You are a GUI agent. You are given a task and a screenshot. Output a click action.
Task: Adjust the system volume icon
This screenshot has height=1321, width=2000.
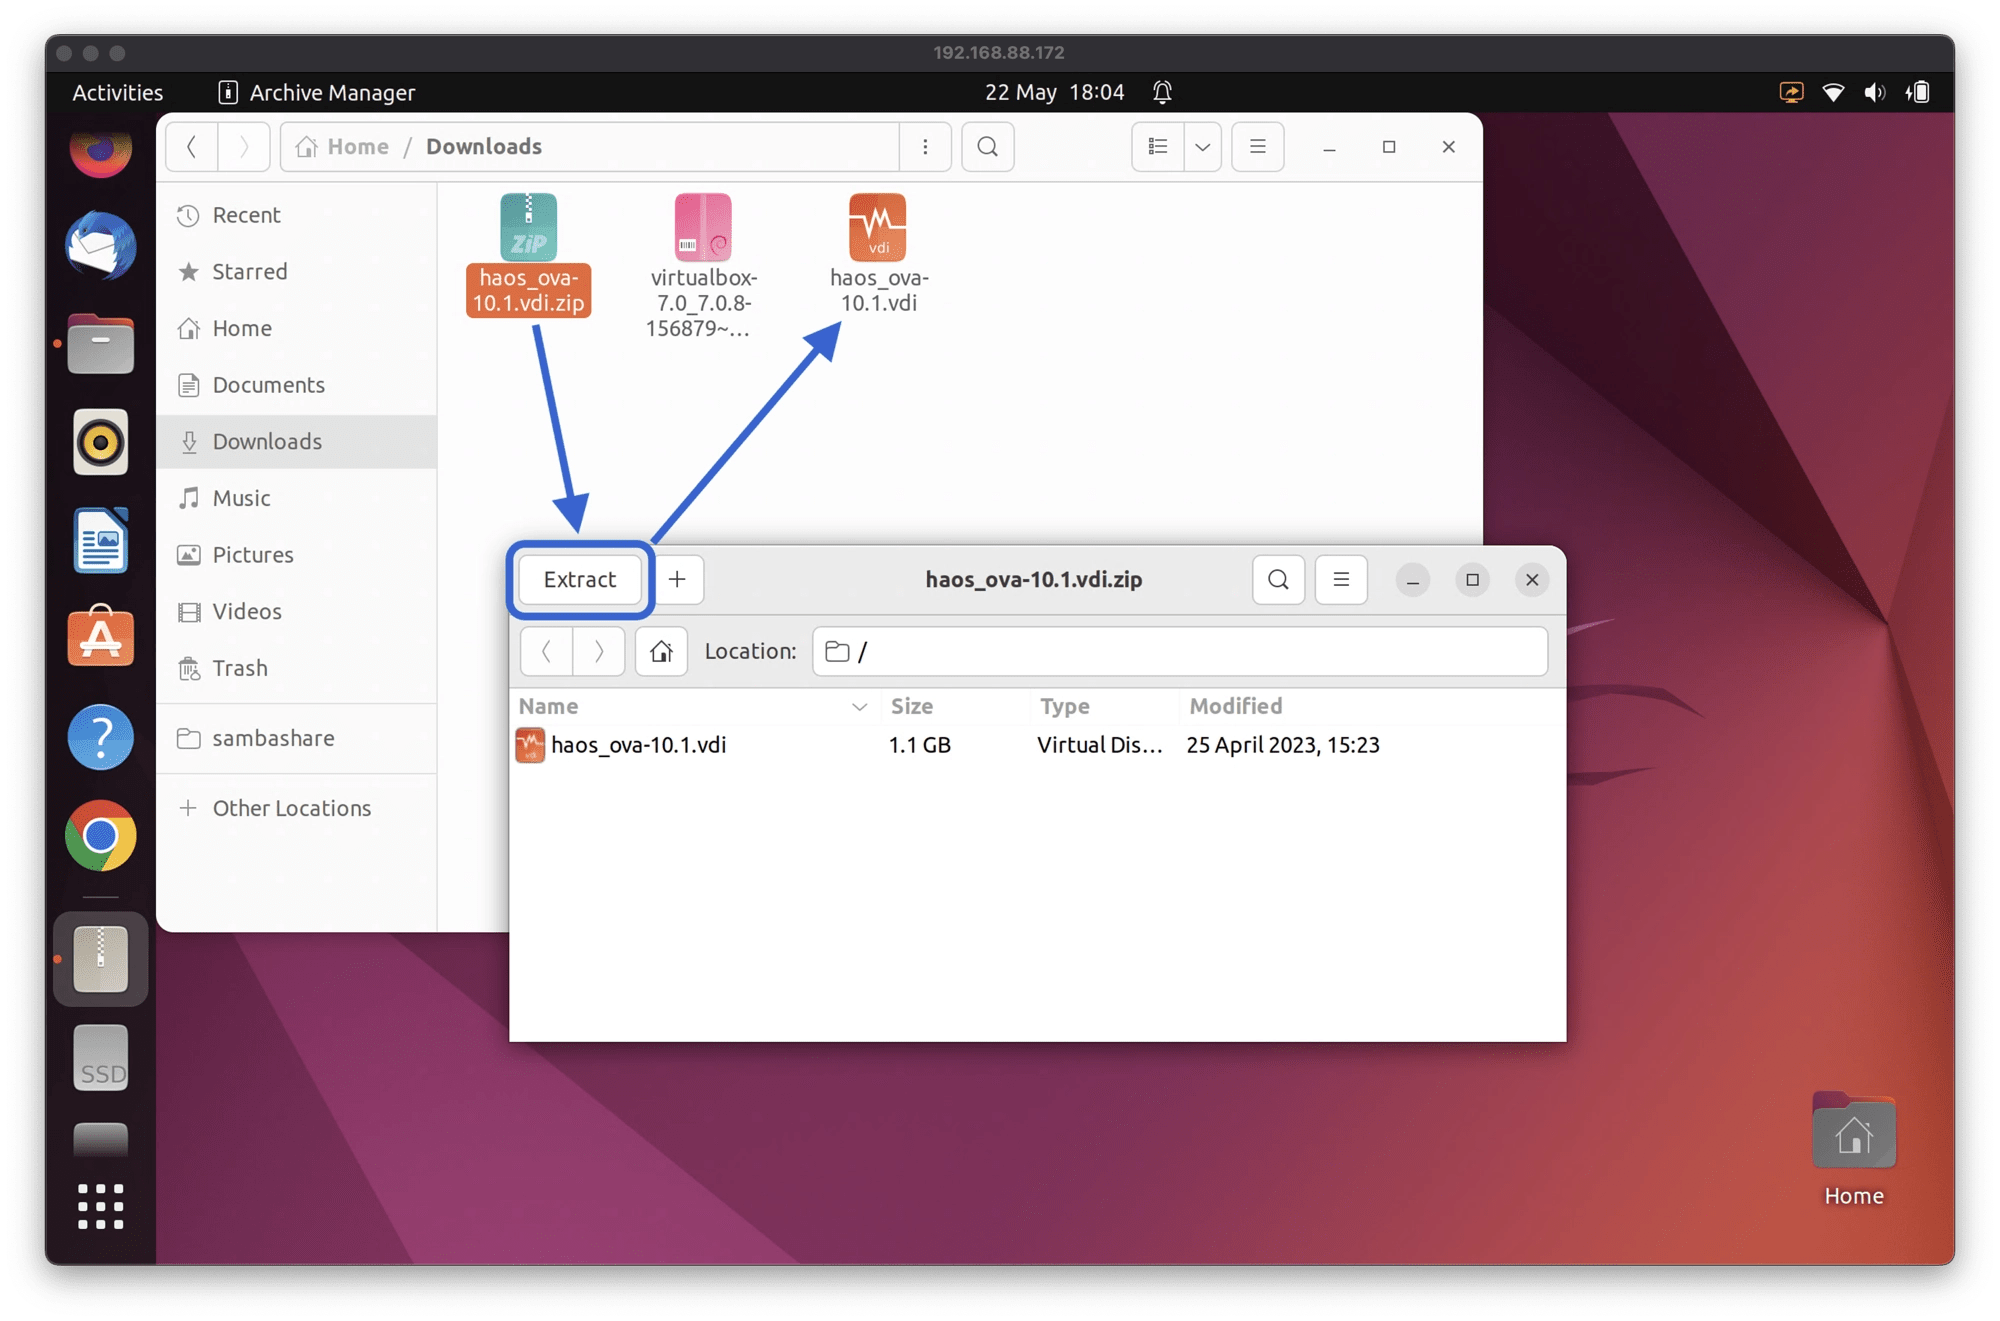1875,92
